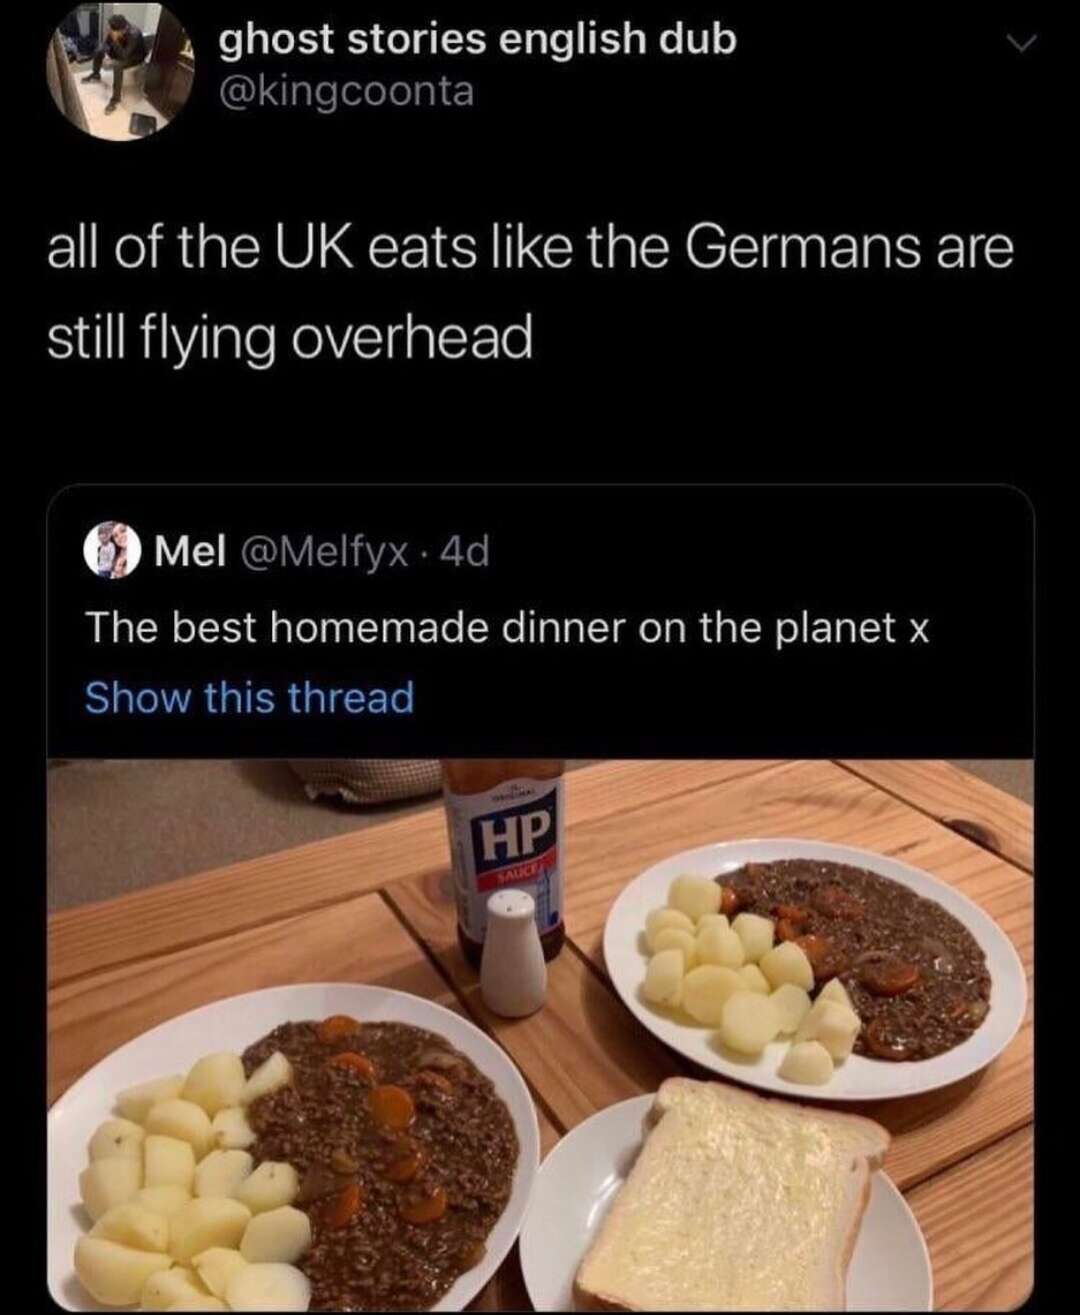1080x1315 pixels.
Task: Open Mel's small profile avatar
Action: point(112,553)
